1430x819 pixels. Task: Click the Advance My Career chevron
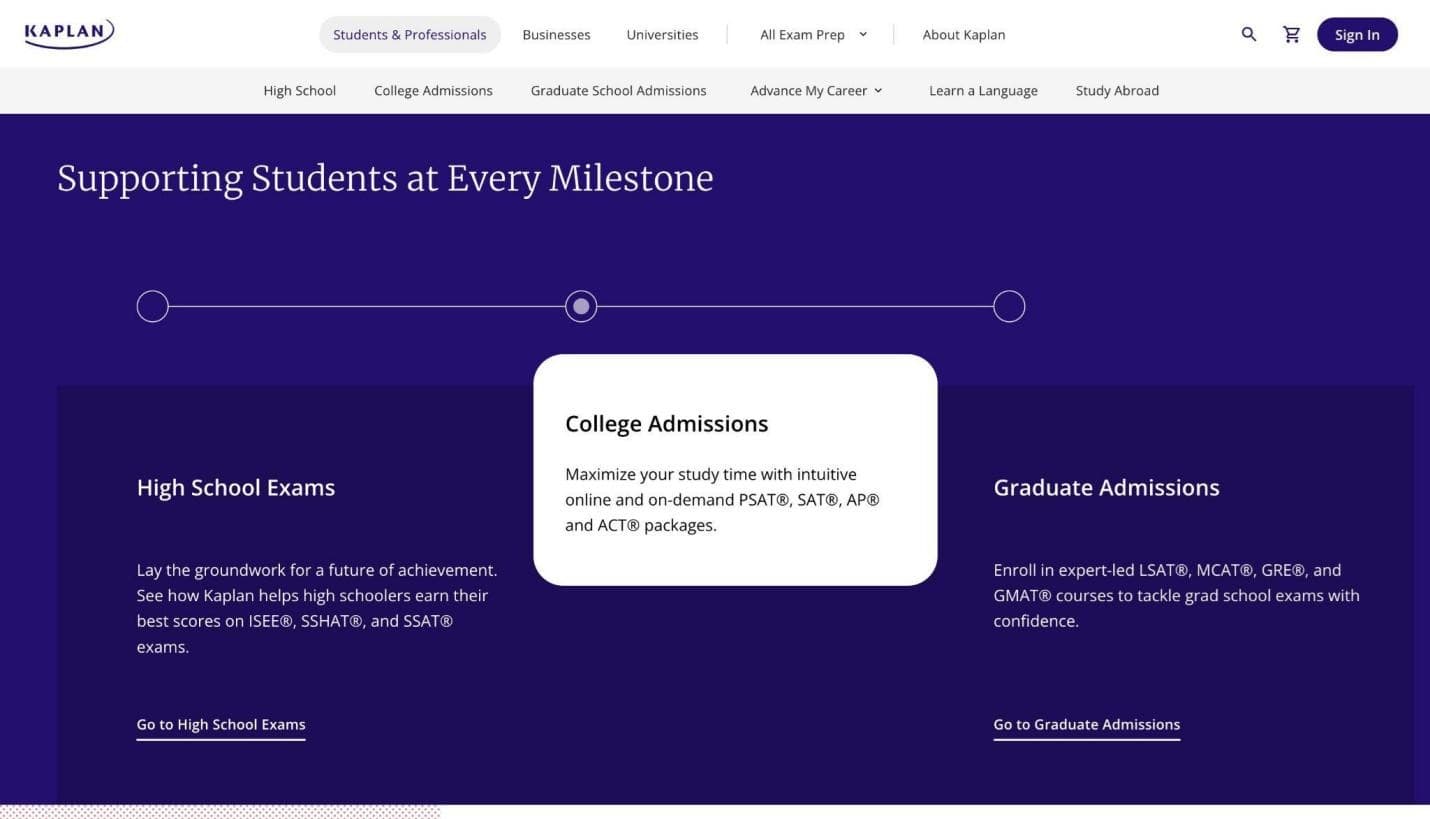(x=878, y=90)
